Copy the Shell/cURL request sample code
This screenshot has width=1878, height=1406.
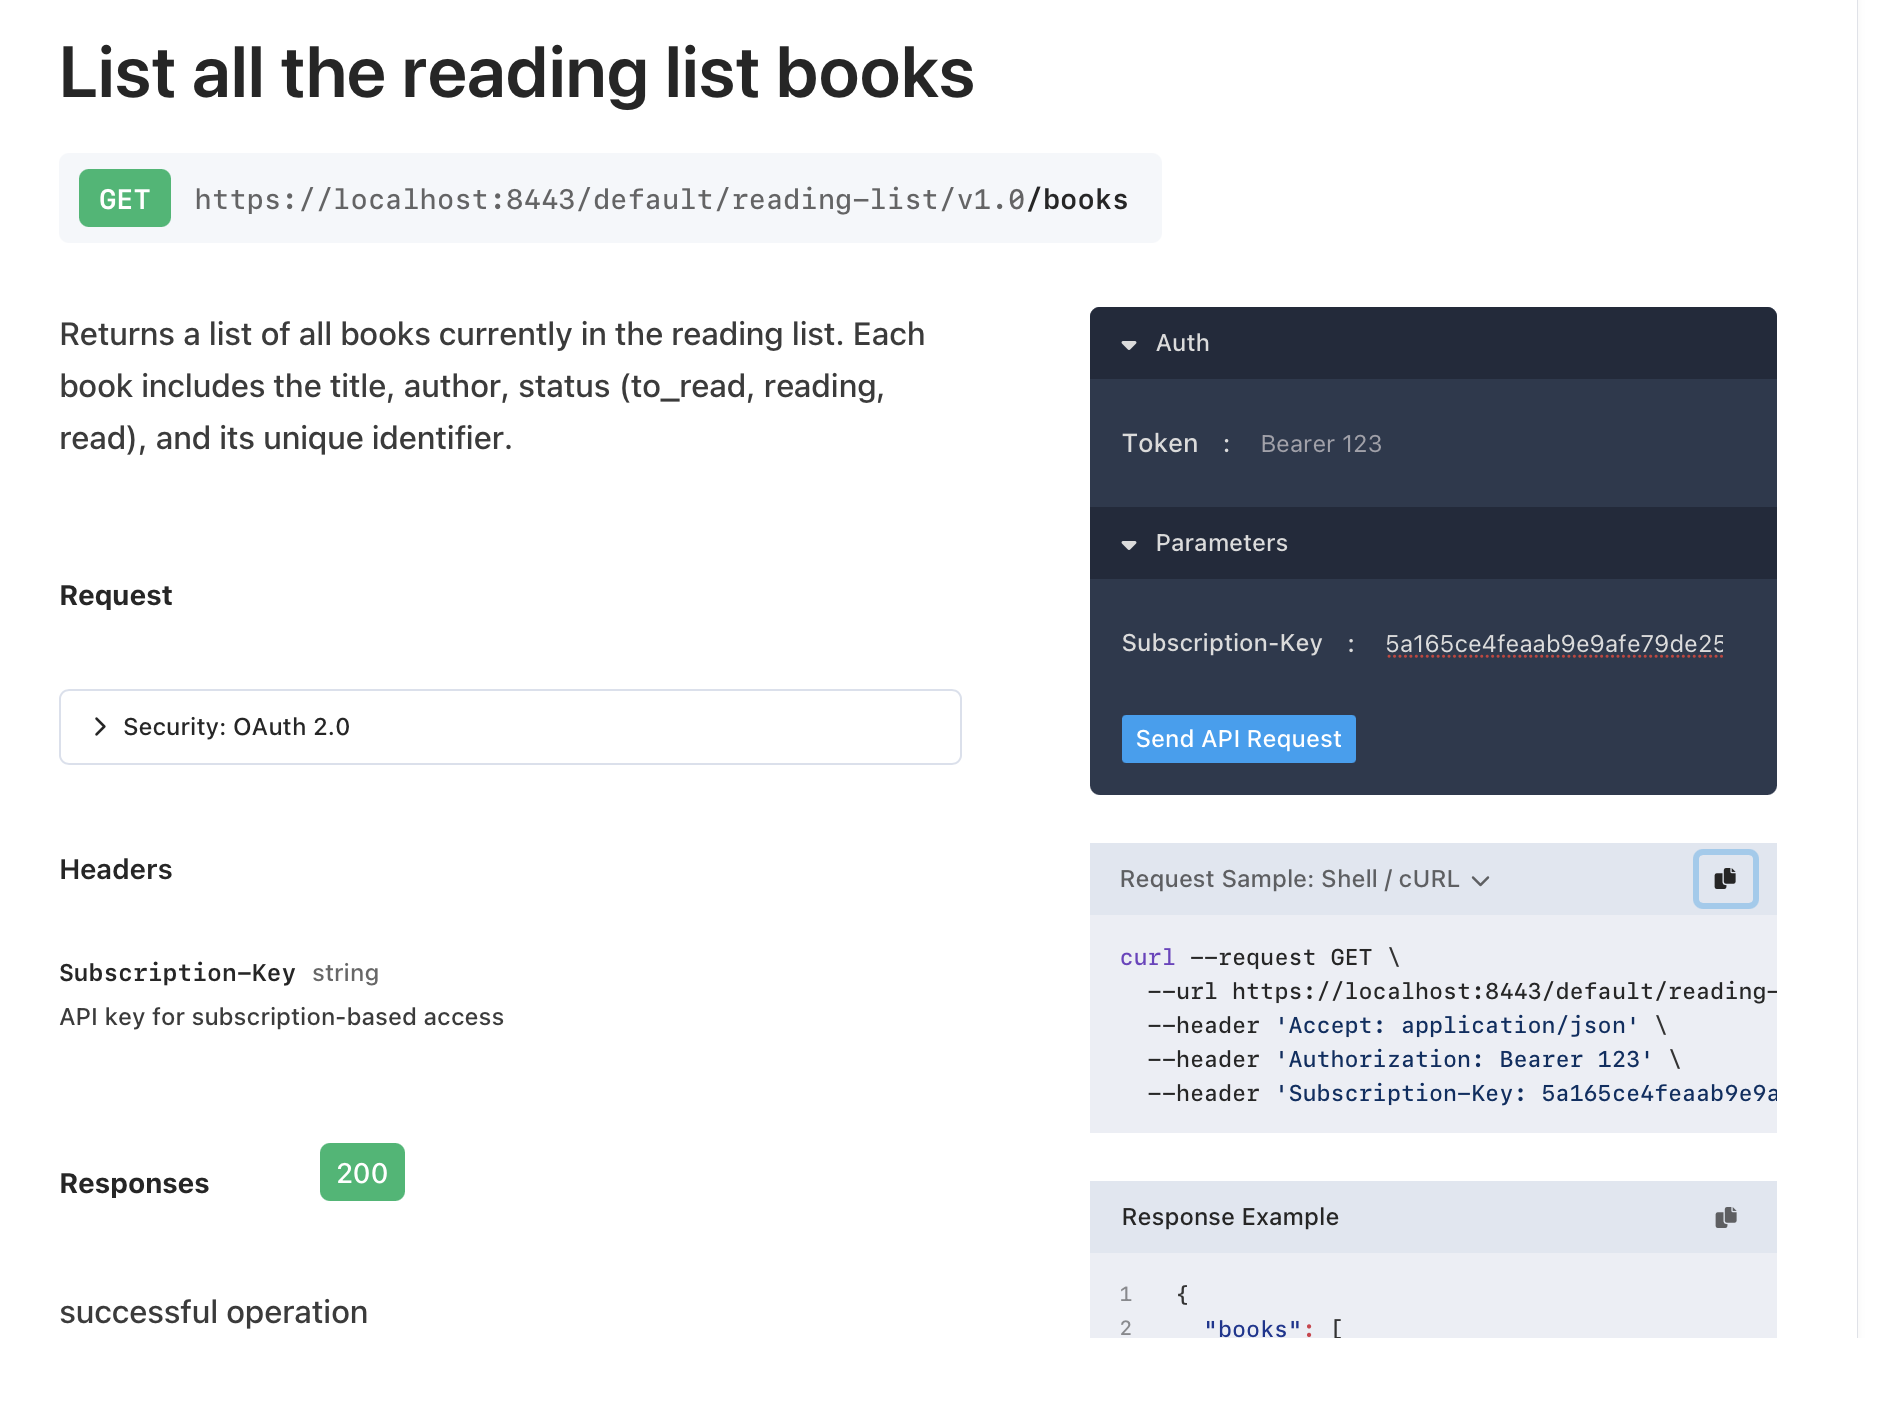click(1724, 880)
